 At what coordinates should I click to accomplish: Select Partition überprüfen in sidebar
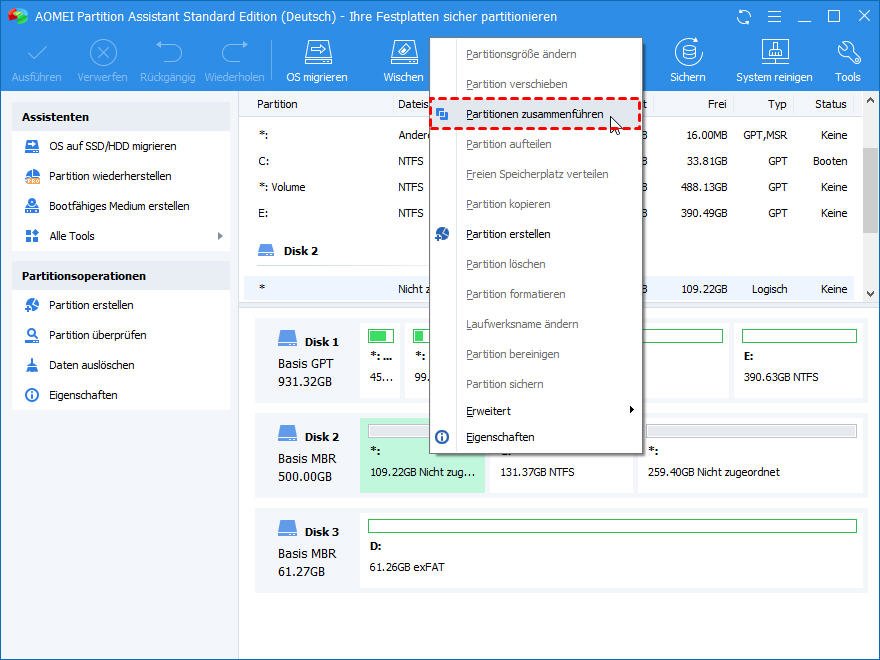click(98, 335)
